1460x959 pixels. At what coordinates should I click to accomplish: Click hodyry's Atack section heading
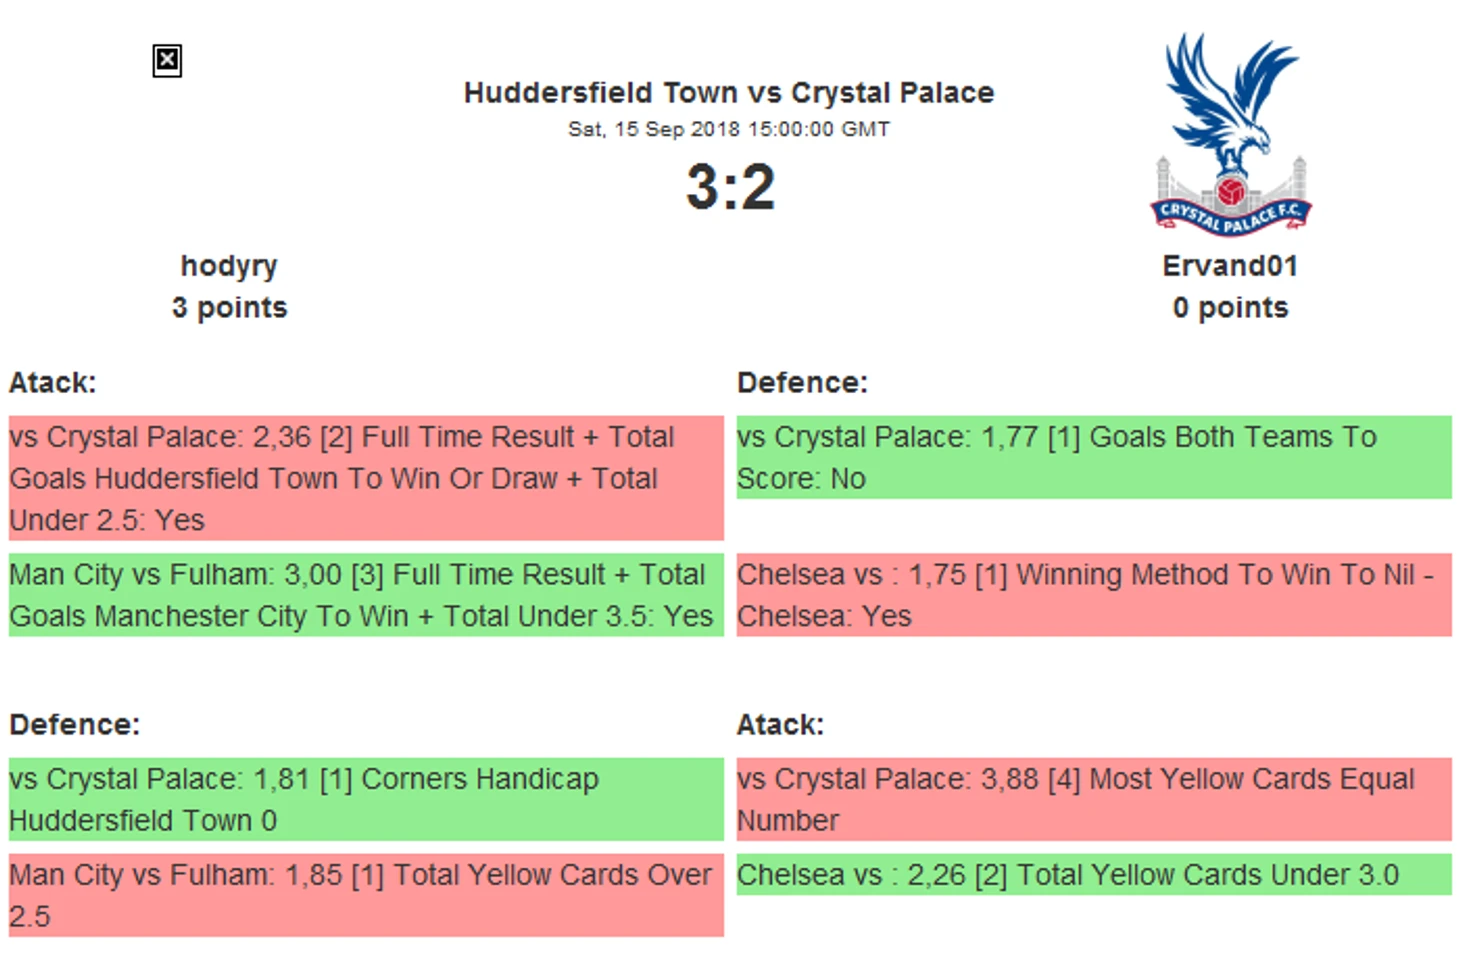(x=53, y=383)
